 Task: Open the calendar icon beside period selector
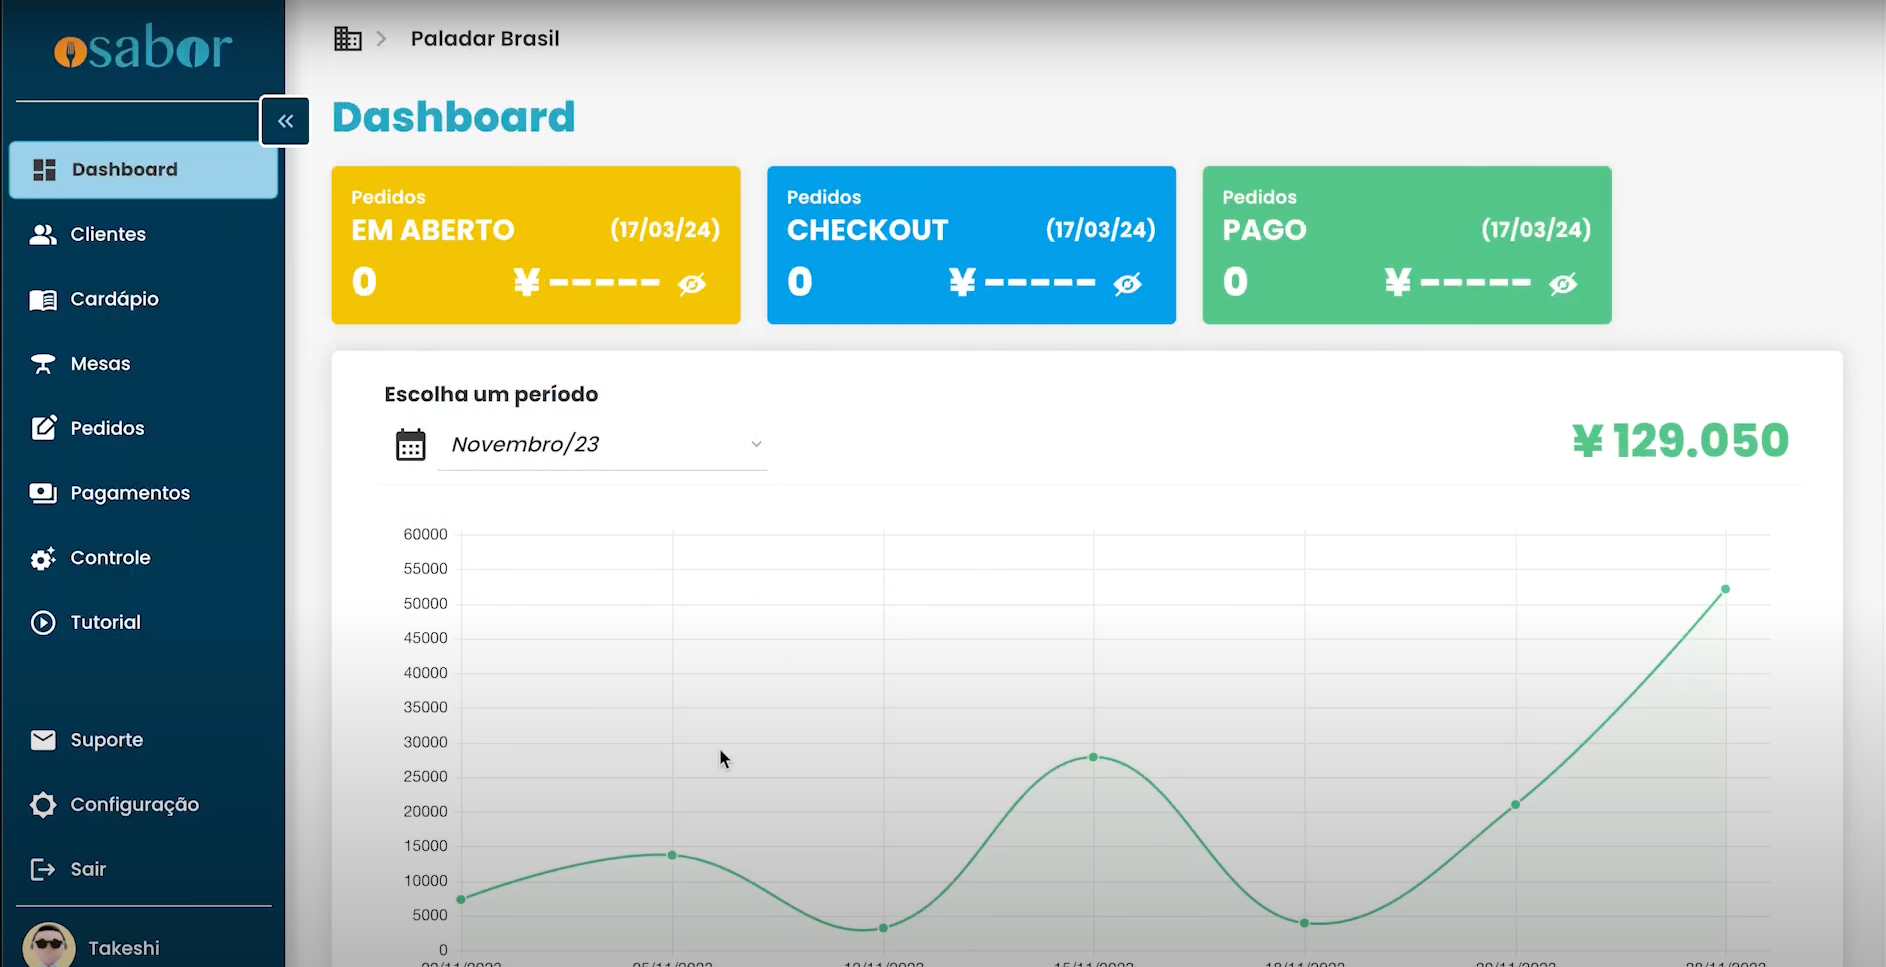click(410, 445)
